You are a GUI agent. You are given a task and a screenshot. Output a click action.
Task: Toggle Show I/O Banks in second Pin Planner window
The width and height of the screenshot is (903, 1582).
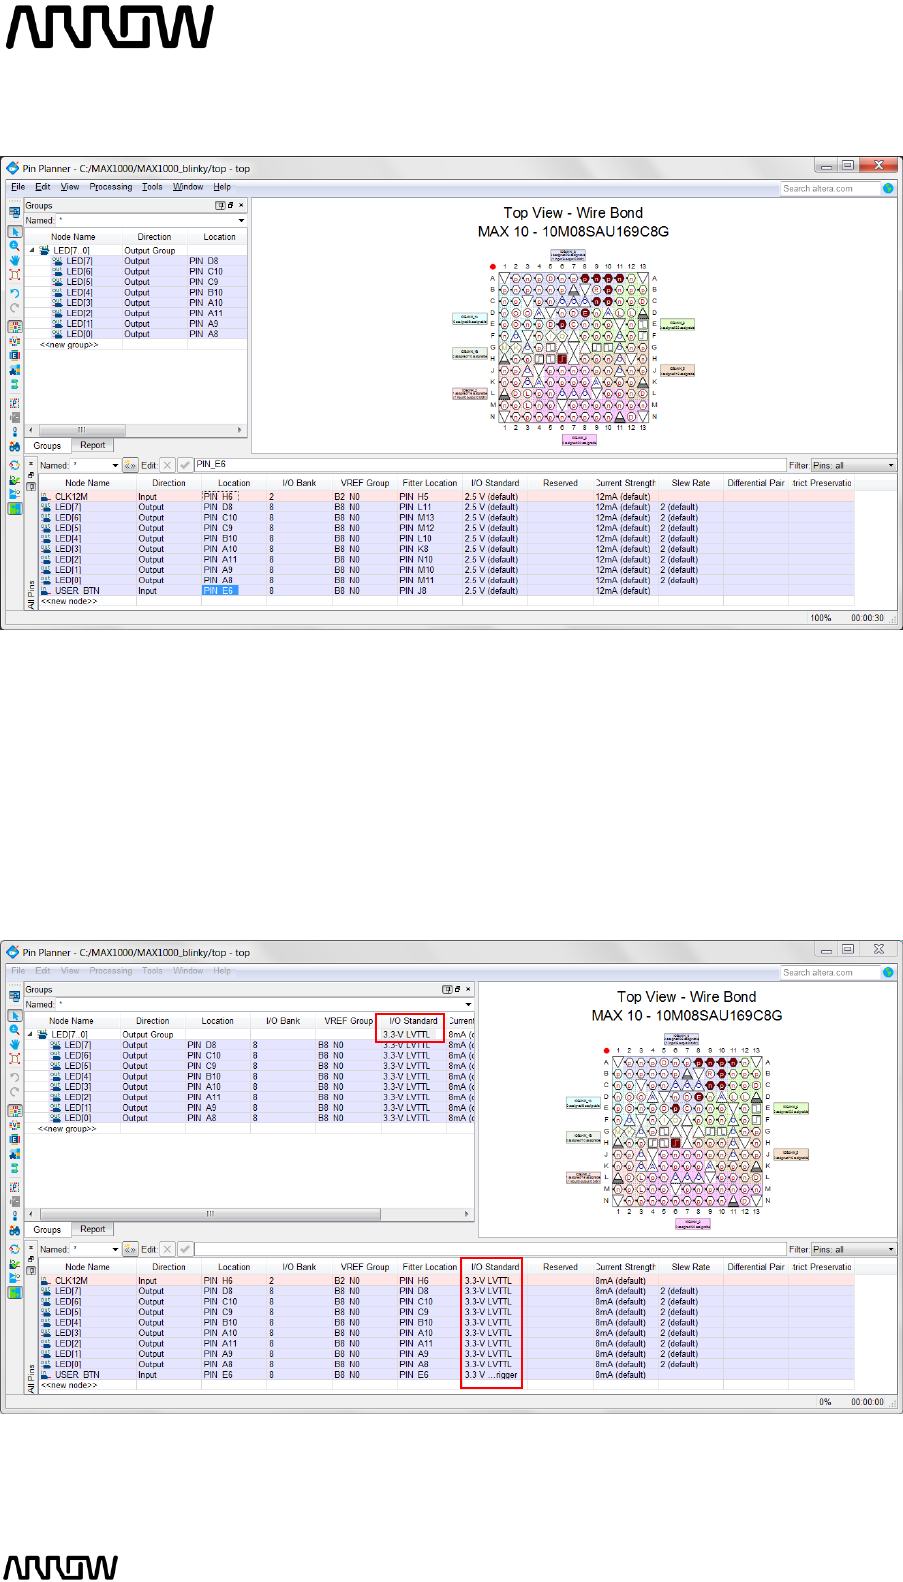click(14, 1110)
